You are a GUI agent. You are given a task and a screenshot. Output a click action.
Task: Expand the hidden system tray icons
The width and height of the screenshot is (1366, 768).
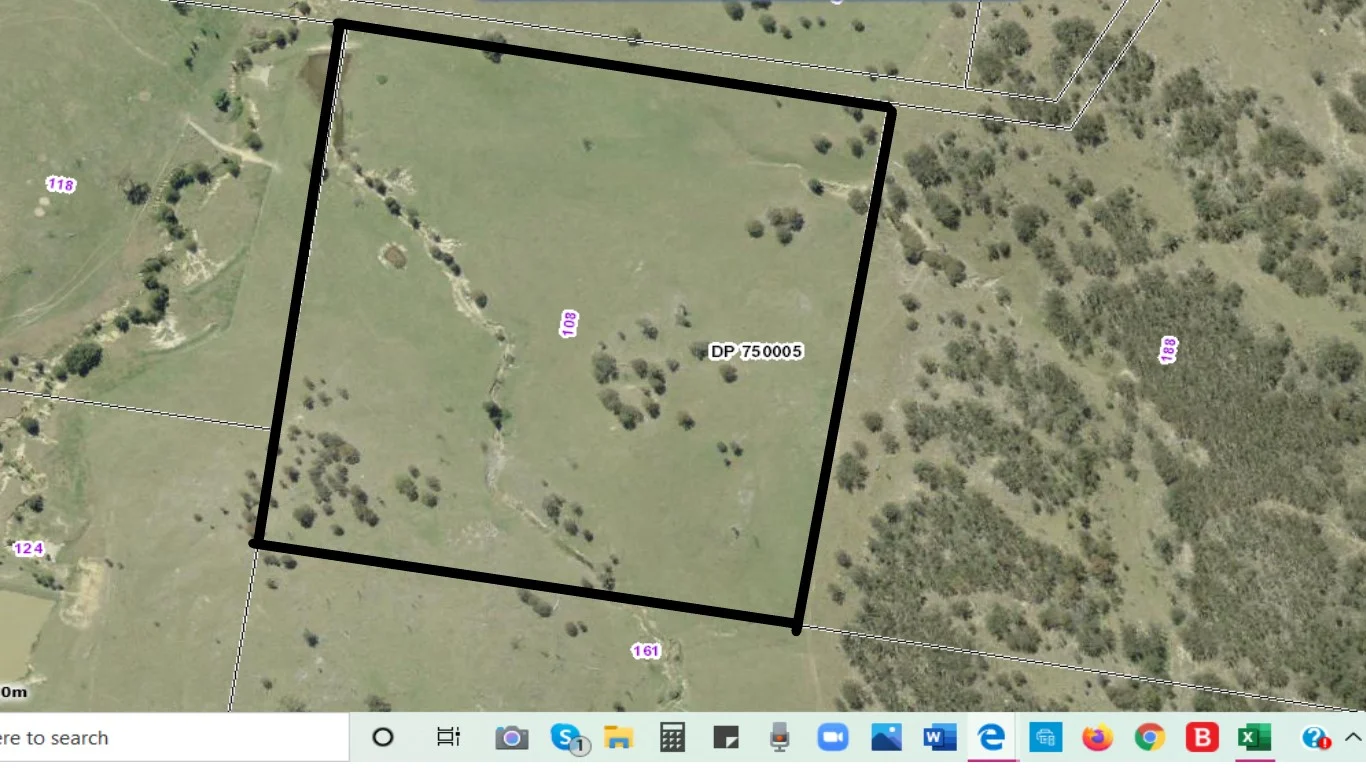tap(1353, 738)
